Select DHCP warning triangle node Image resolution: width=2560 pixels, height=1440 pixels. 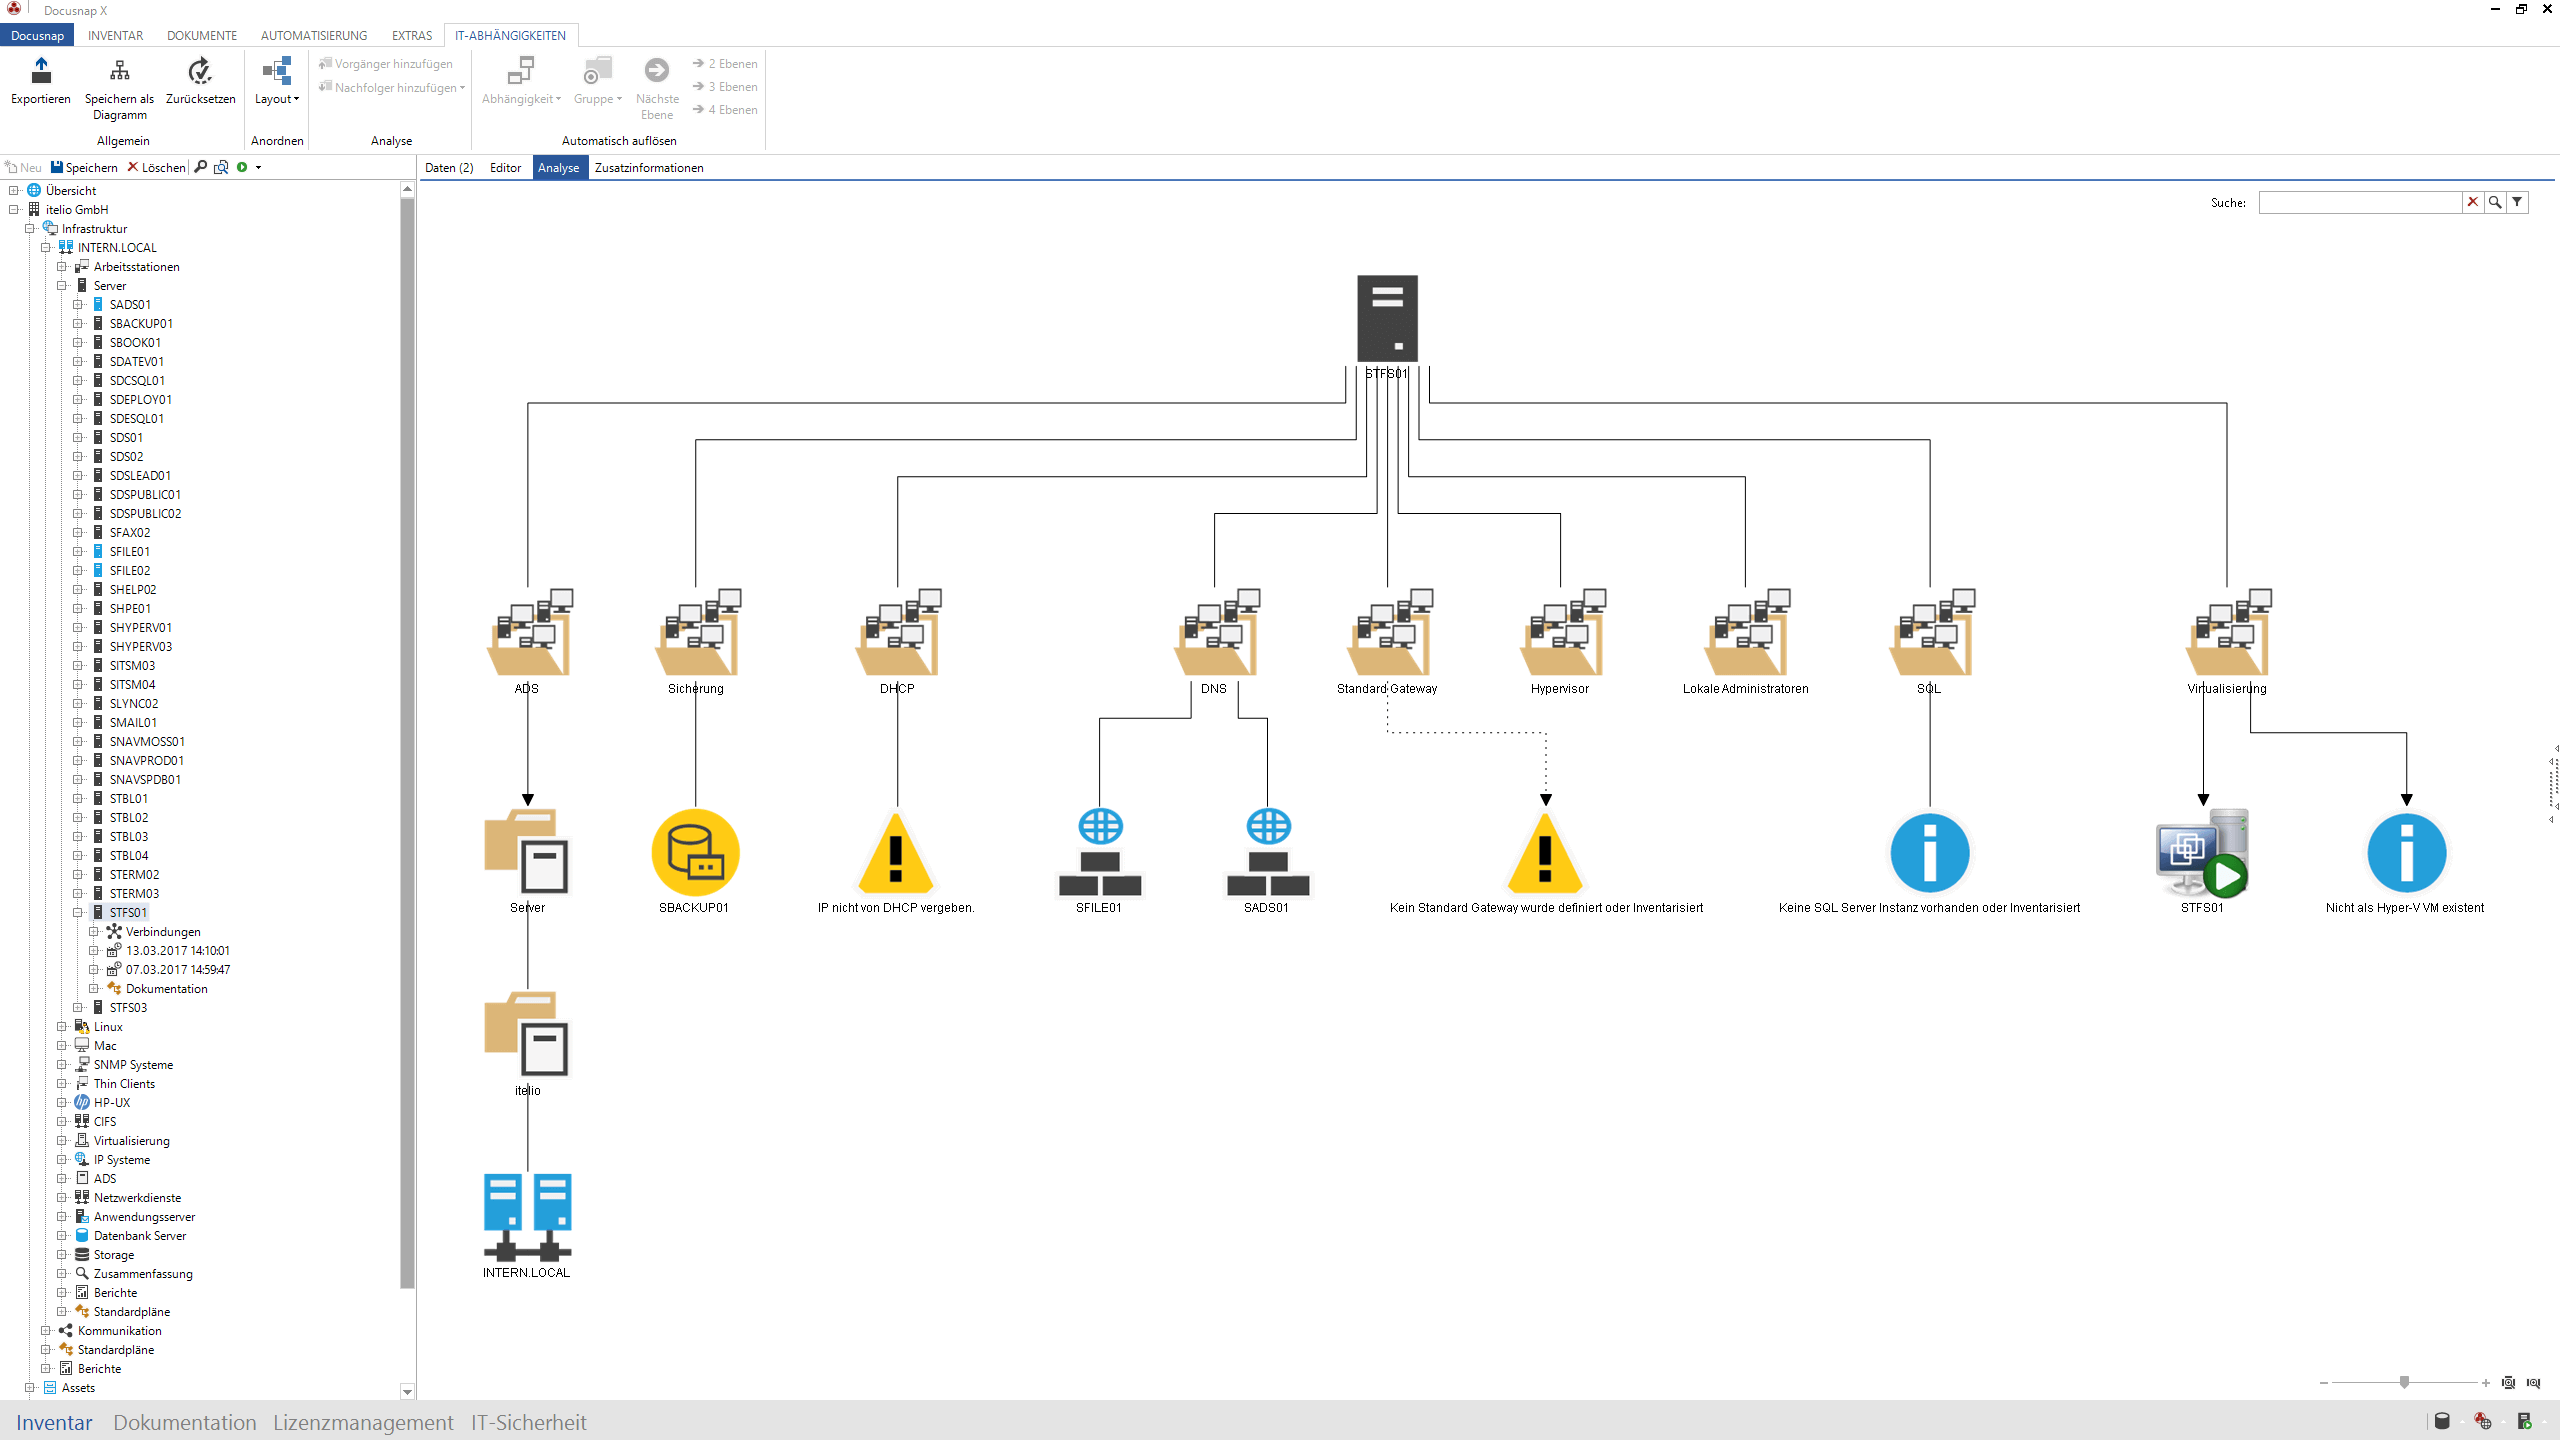(x=896, y=852)
